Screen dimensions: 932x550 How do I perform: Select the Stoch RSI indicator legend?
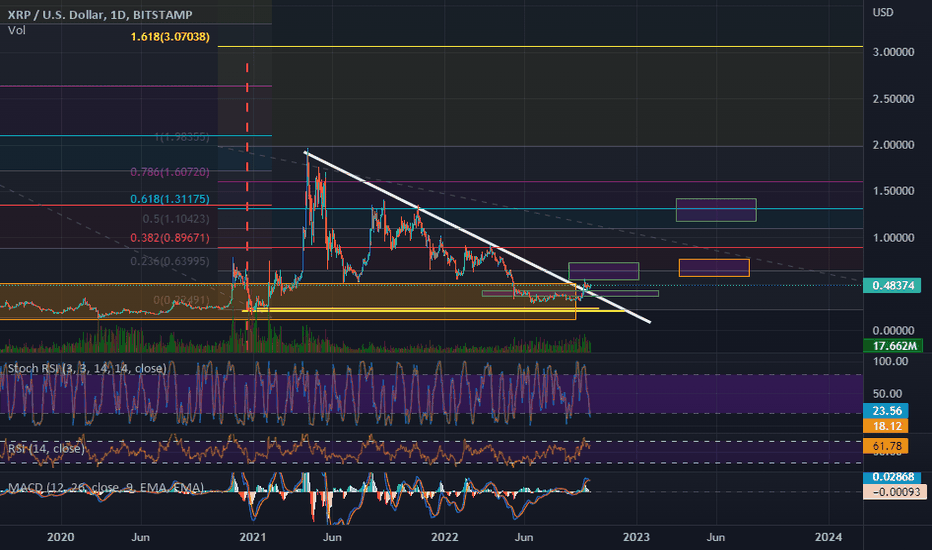coord(87,369)
